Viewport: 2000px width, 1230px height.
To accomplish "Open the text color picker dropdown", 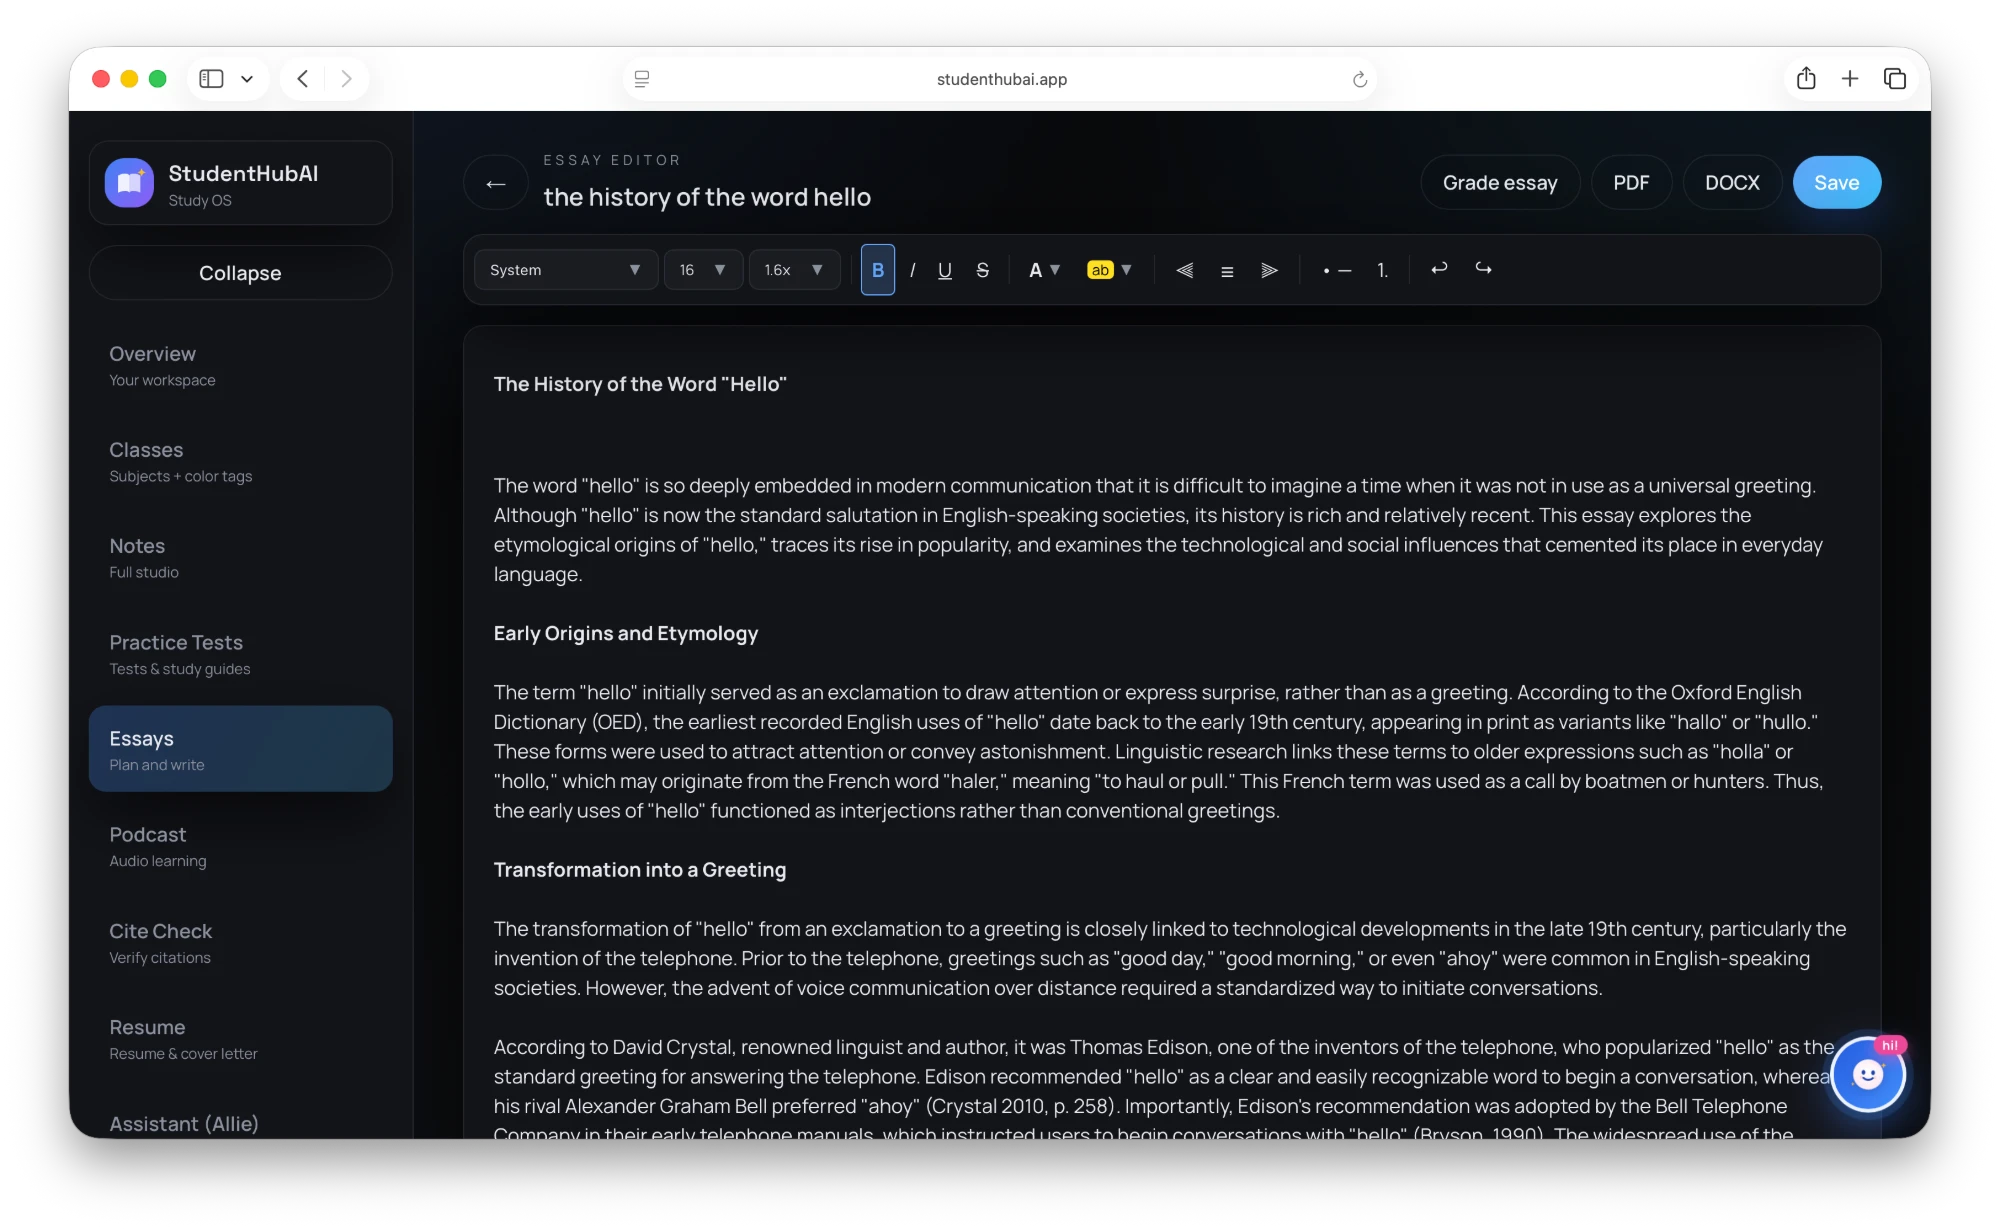I will click(1044, 270).
